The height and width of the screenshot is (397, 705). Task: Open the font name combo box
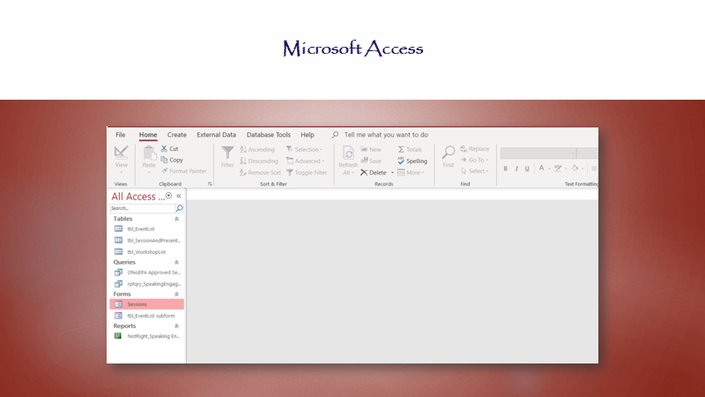pyautogui.click(x=538, y=153)
